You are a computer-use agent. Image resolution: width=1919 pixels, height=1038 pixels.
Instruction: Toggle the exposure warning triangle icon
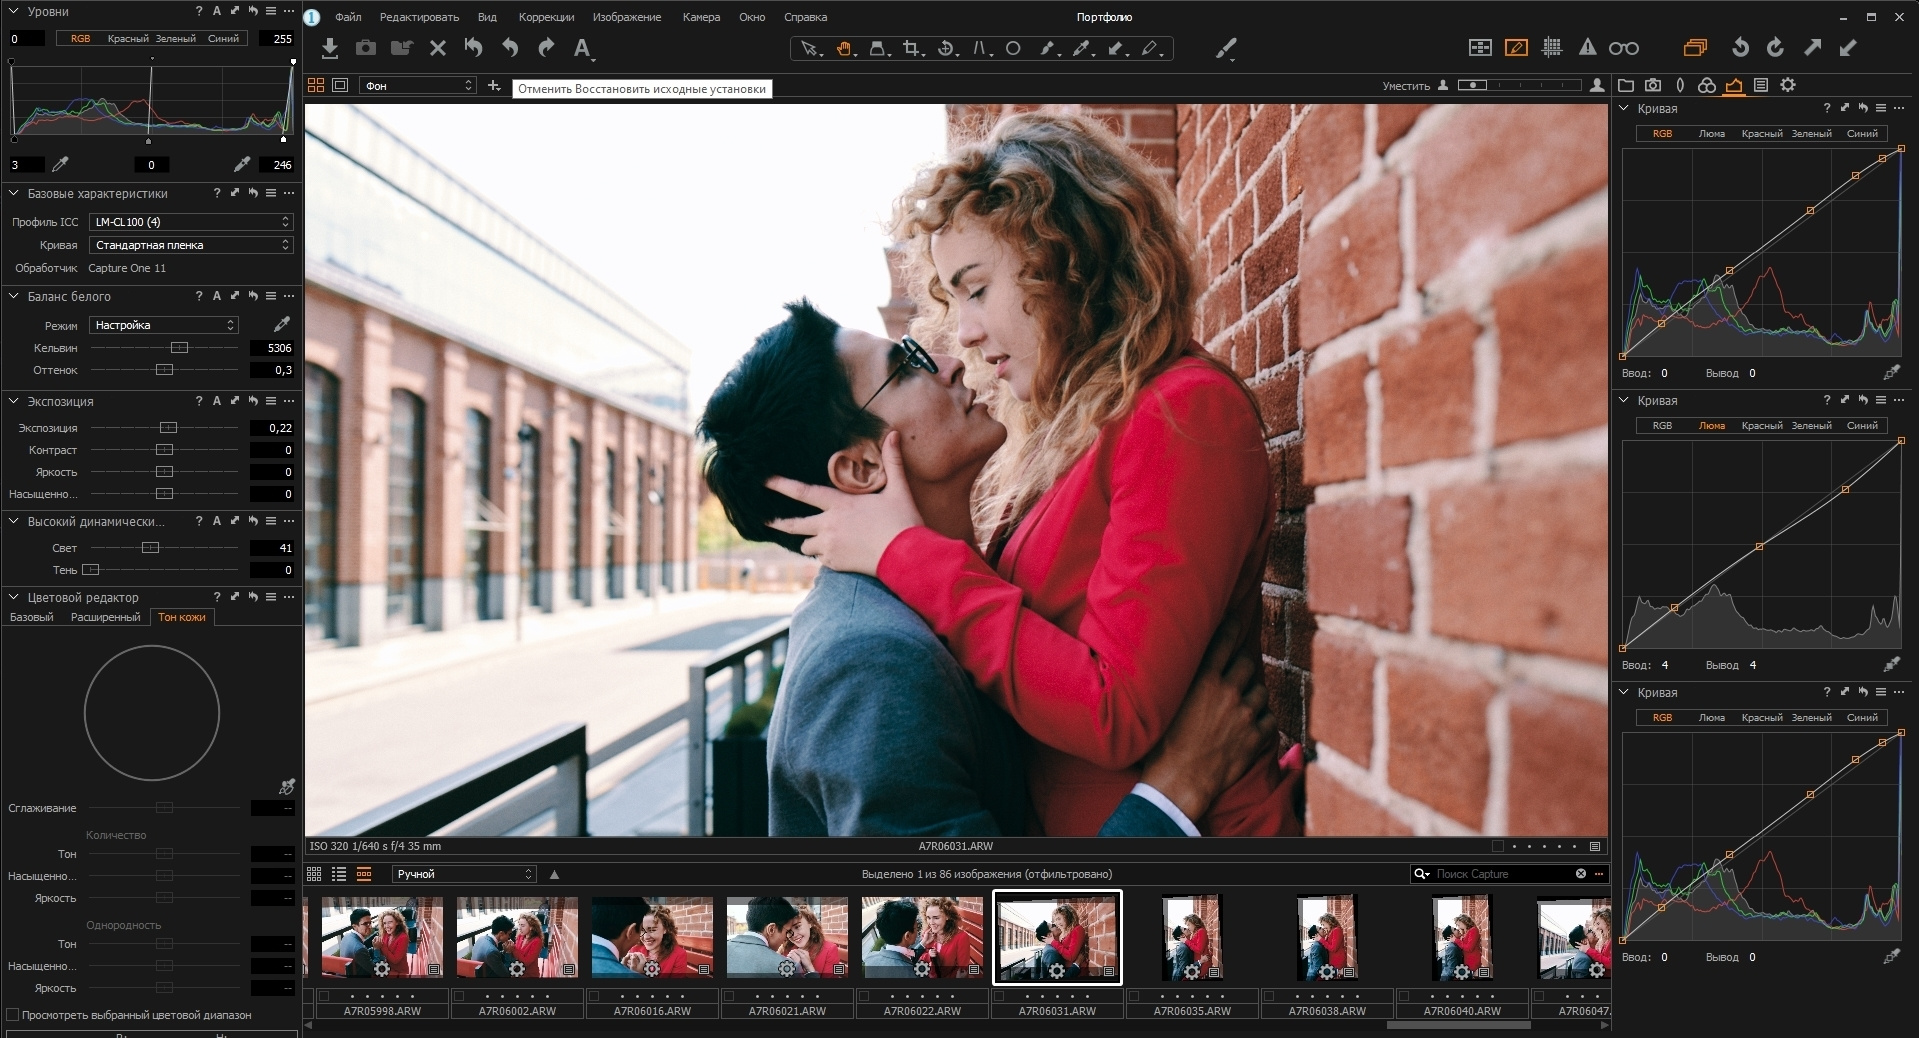point(1587,48)
